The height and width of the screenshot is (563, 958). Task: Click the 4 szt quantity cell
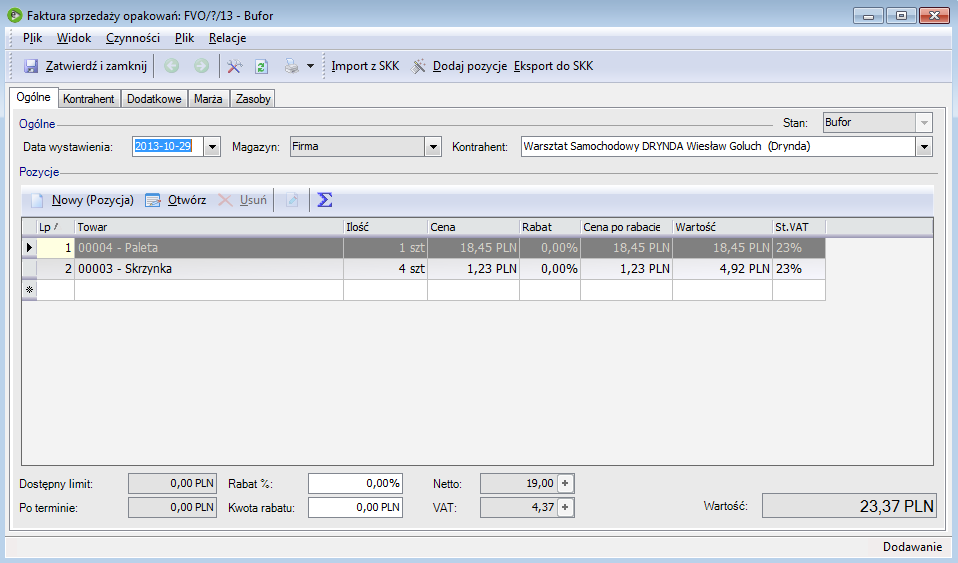tap(386, 269)
